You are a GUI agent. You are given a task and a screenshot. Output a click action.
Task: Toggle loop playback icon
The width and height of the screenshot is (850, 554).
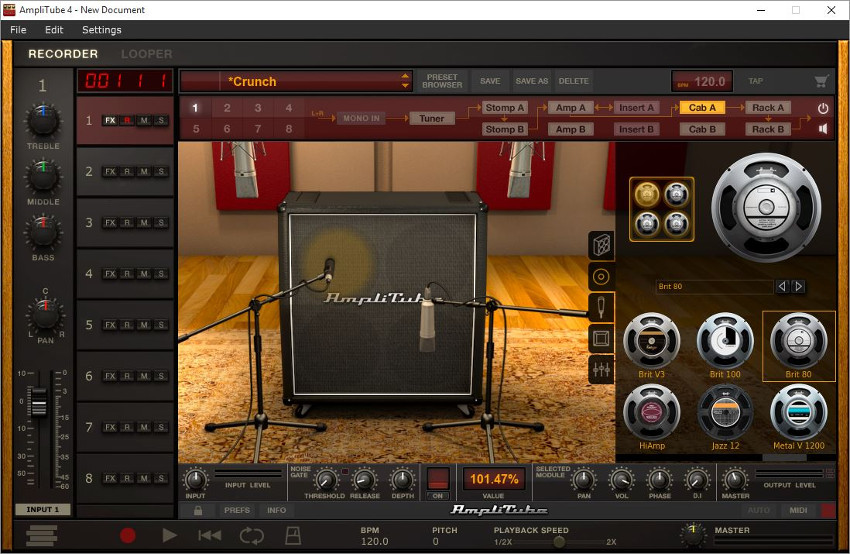252,536
